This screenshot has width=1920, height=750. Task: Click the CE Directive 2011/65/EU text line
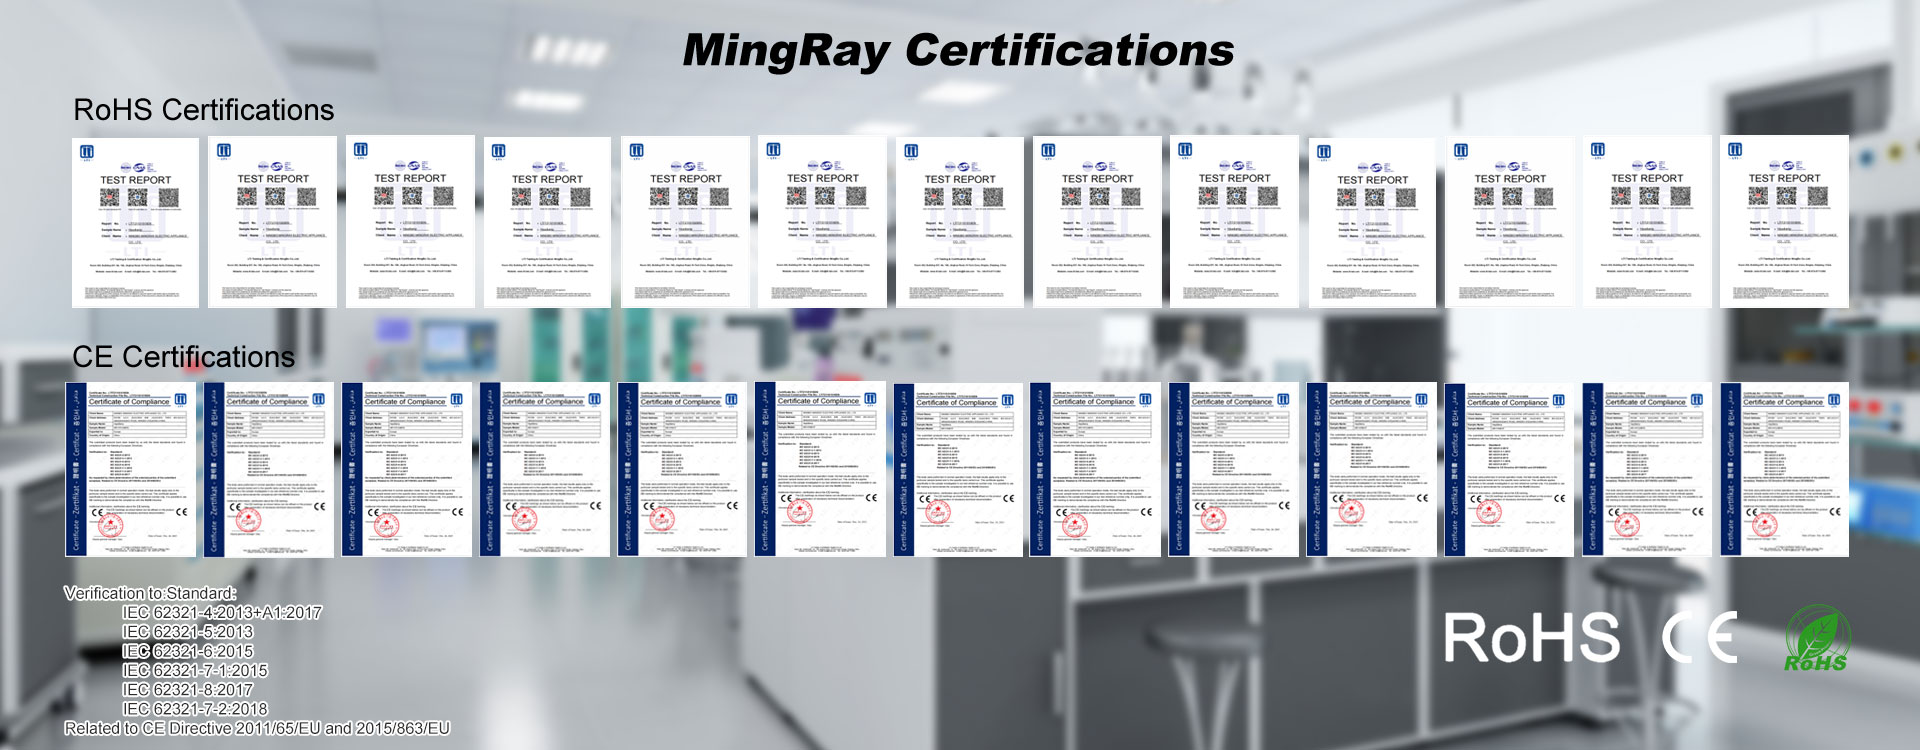point(257,728)
